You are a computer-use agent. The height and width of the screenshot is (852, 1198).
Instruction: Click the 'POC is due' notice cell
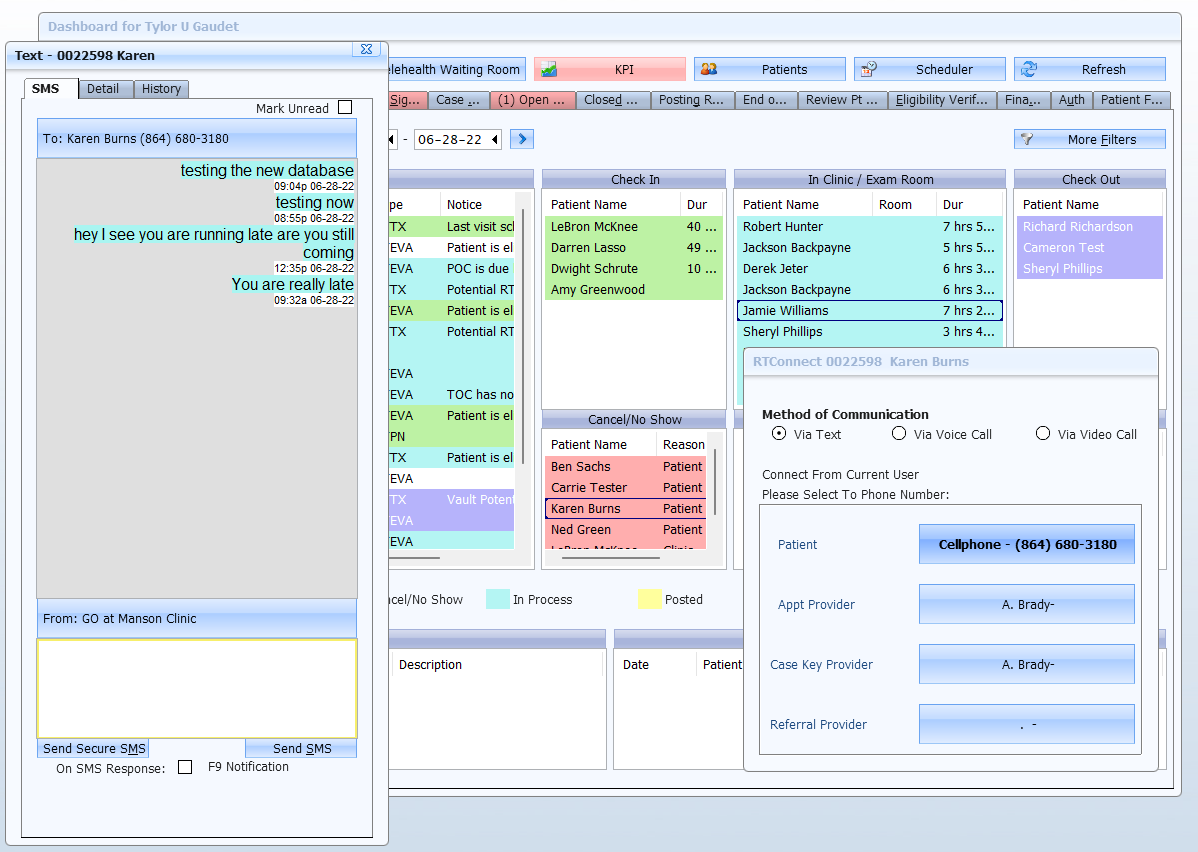478,268
